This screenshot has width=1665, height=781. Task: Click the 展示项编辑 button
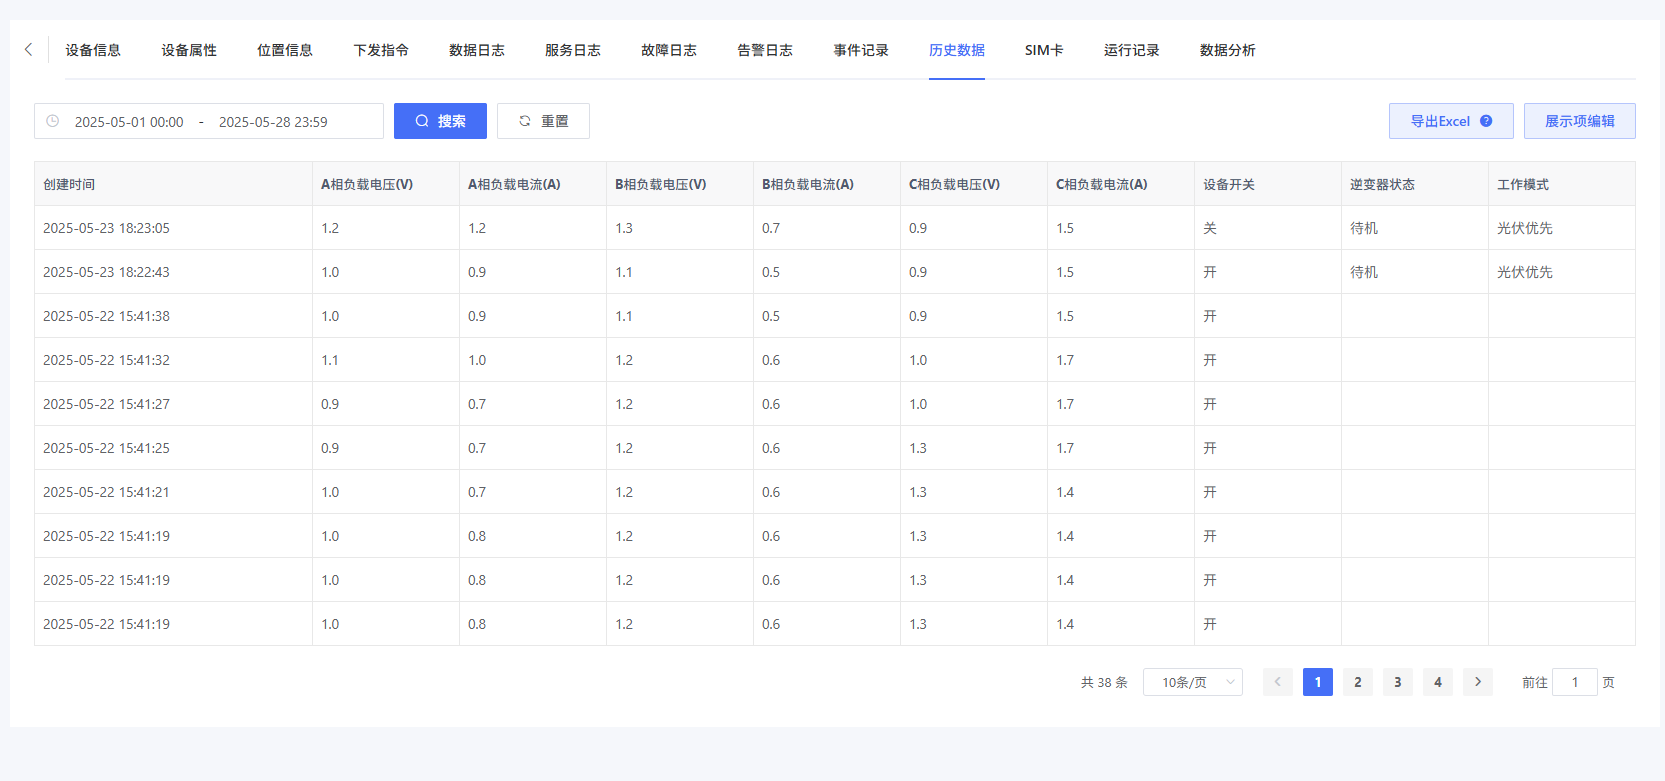(x=1579, y=121)
